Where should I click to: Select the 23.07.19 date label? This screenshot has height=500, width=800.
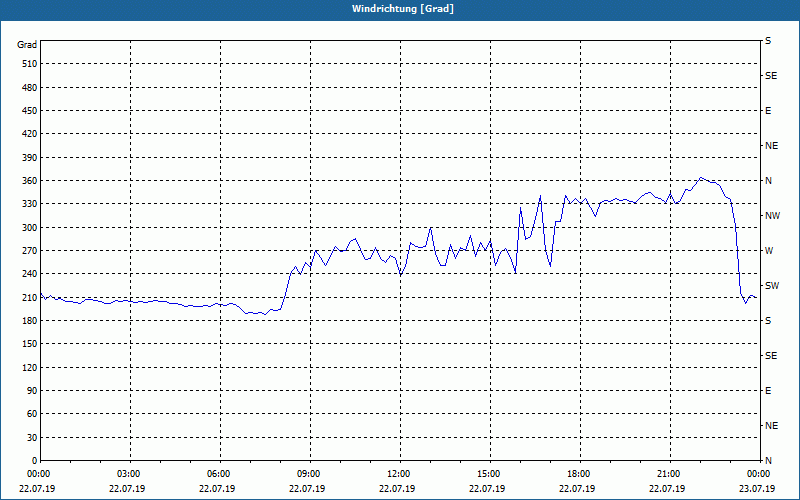coord(757,489)
